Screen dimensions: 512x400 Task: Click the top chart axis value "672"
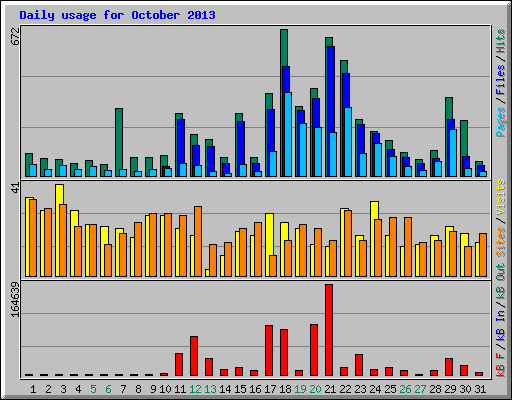[x=15, y=36]
